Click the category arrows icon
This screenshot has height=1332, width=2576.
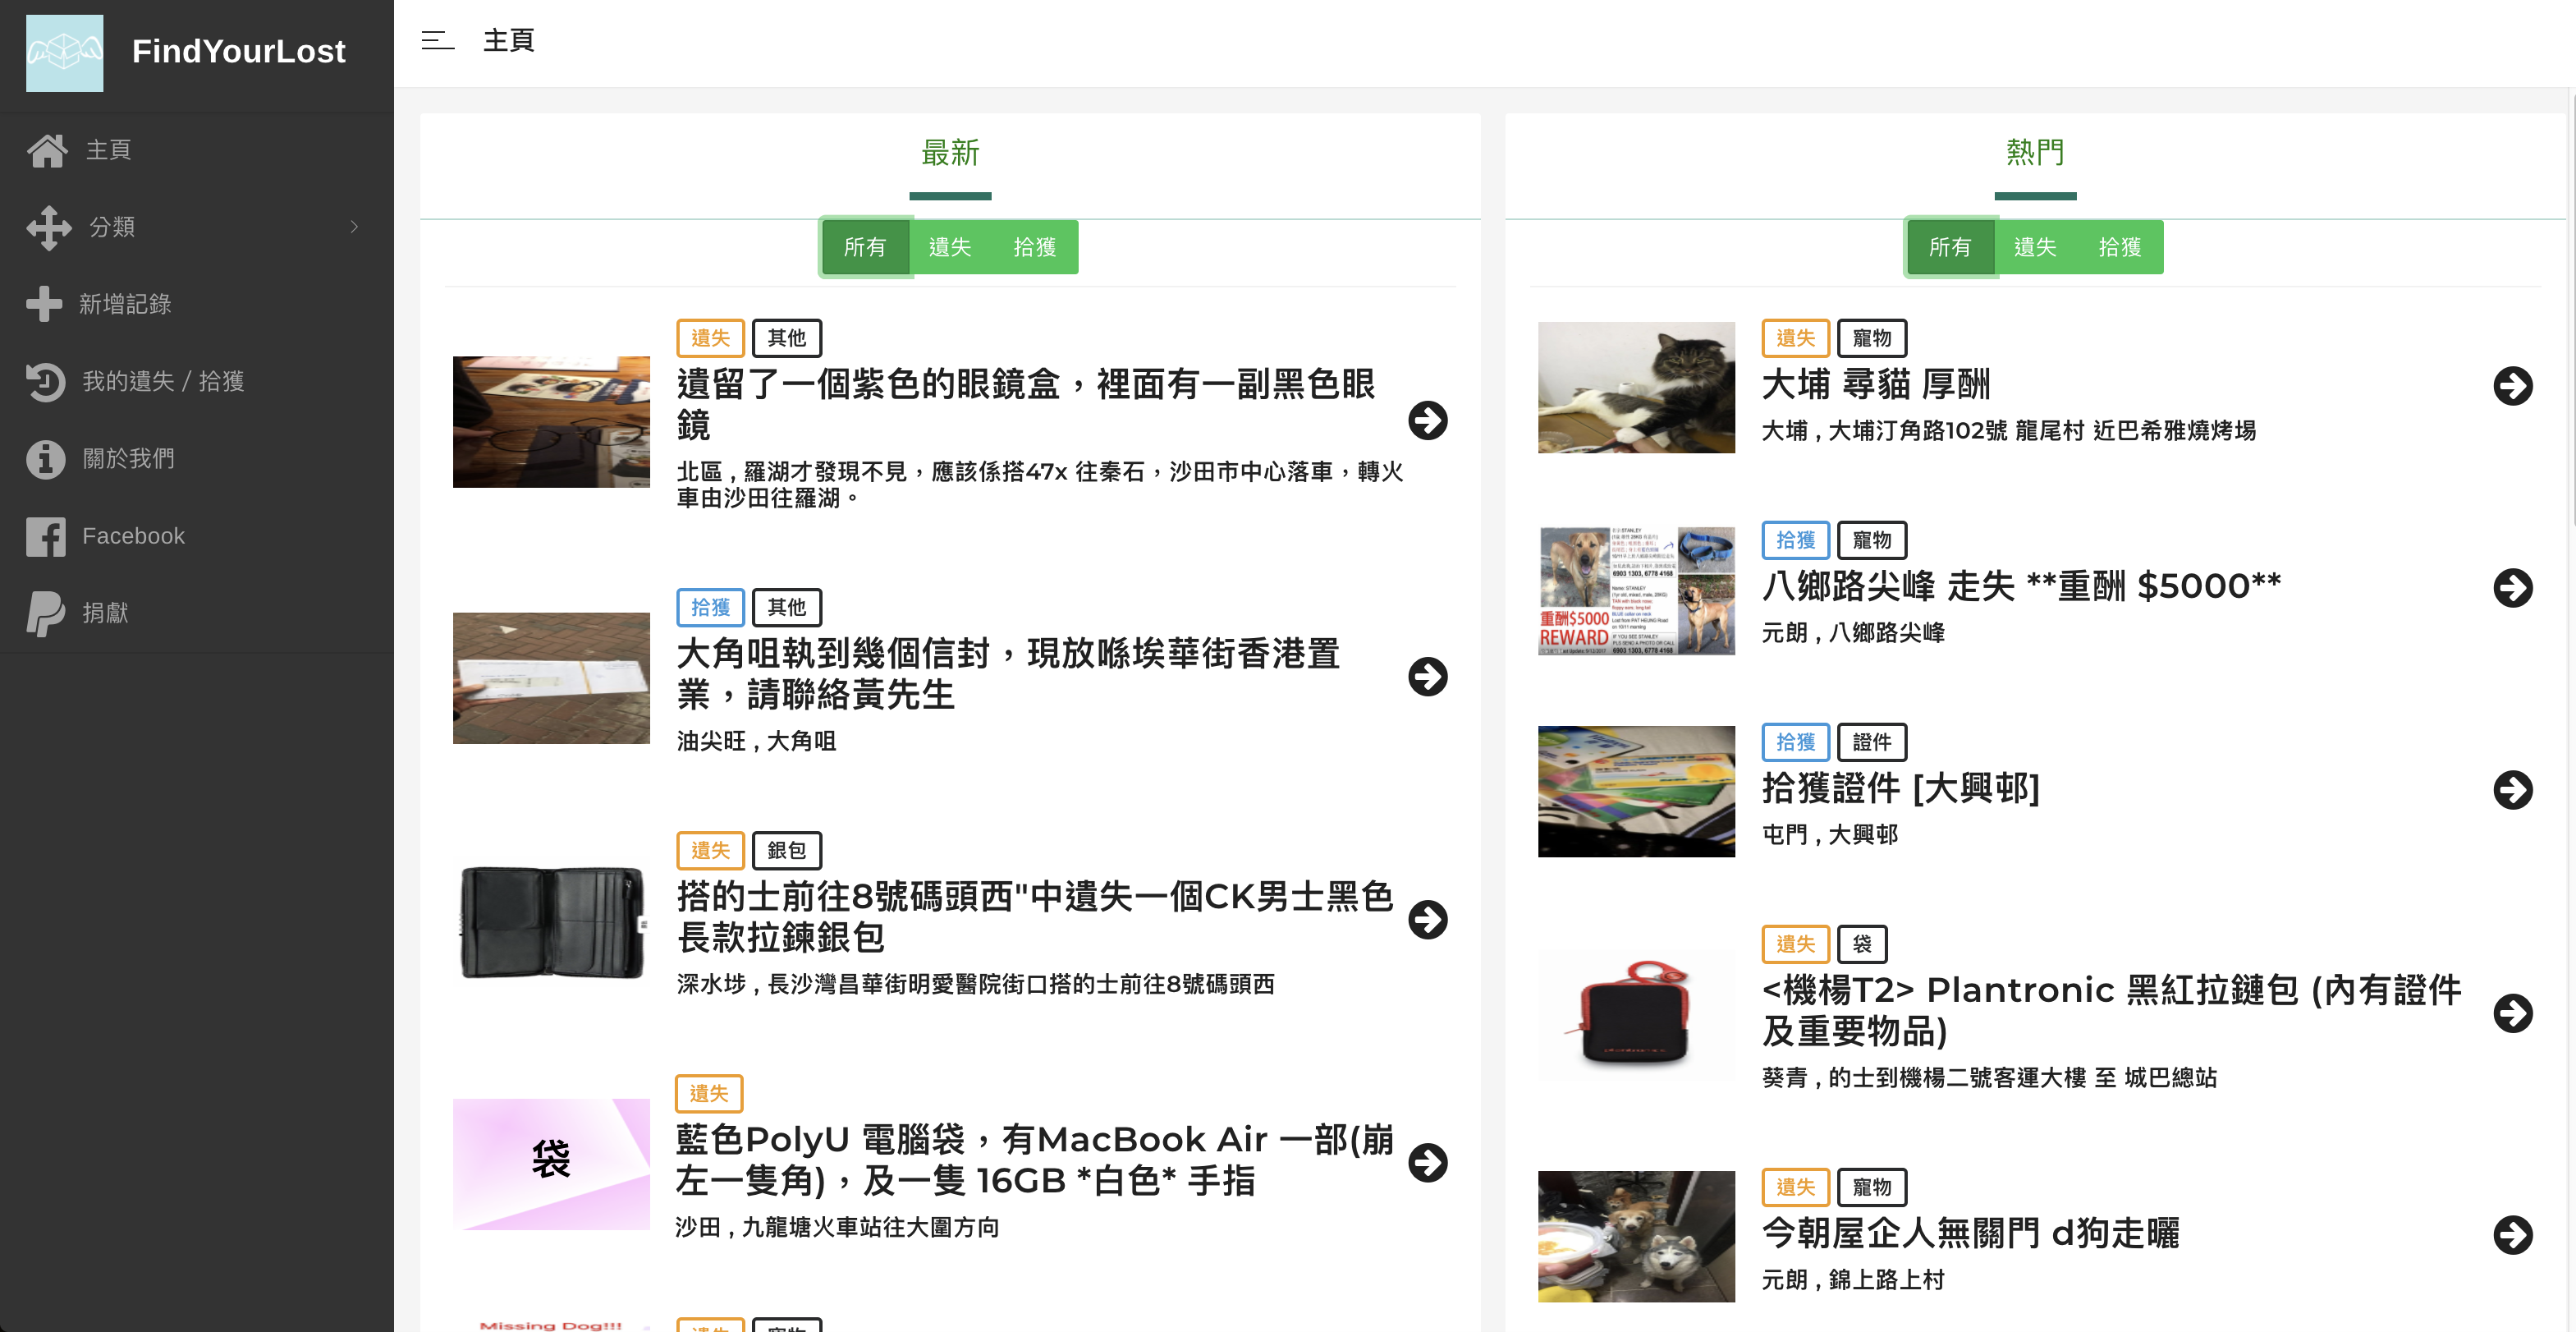49,227
